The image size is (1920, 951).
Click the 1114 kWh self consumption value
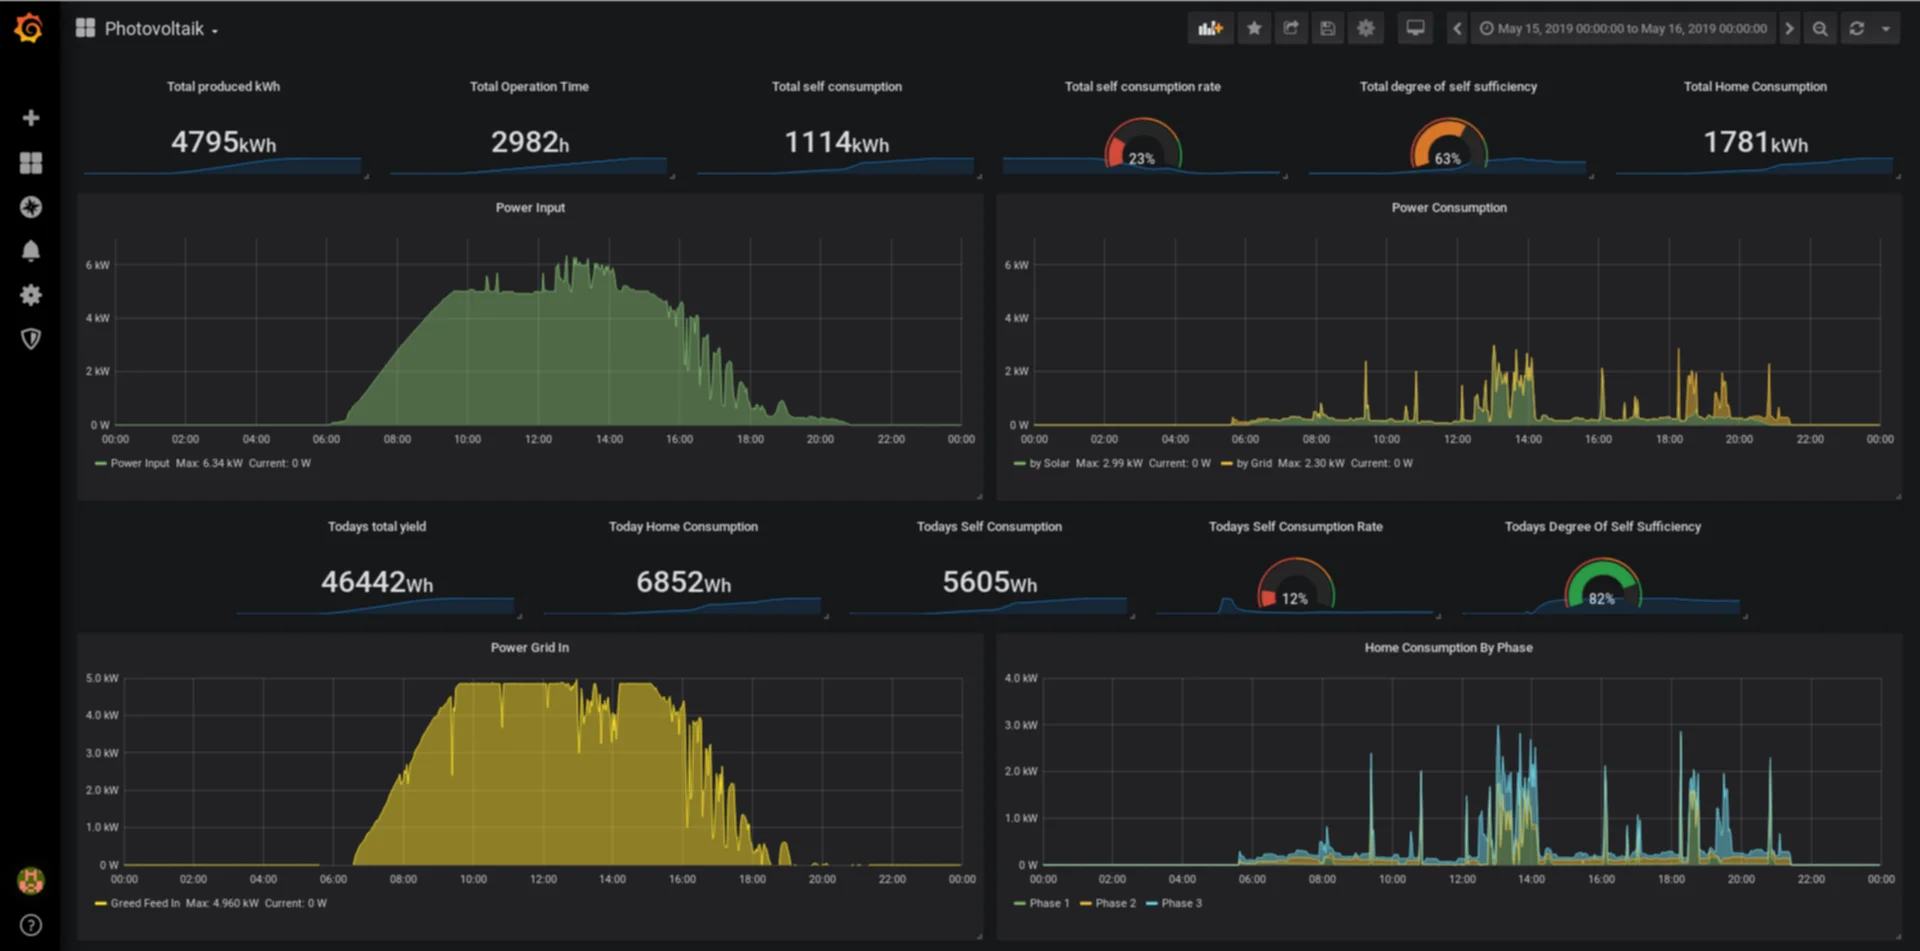[837, 142]
